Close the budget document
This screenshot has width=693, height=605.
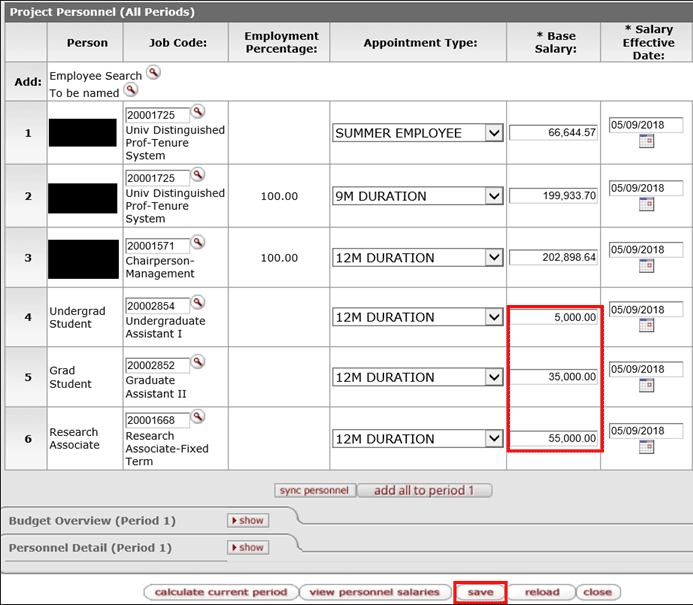[x=598, y=592]
